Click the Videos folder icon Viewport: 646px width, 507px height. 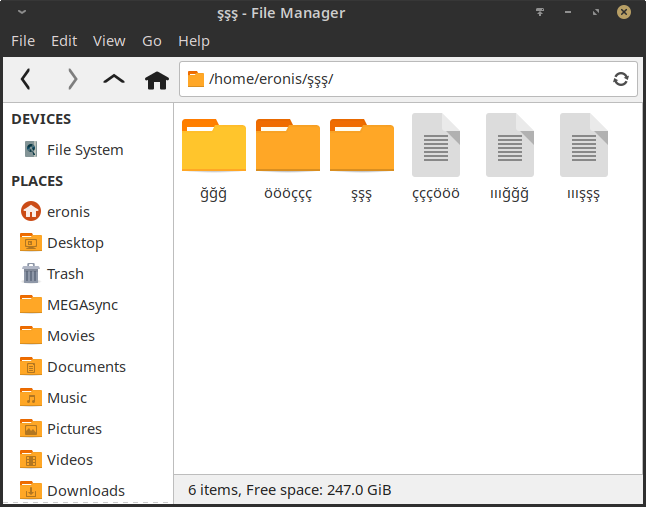[31, 459]
